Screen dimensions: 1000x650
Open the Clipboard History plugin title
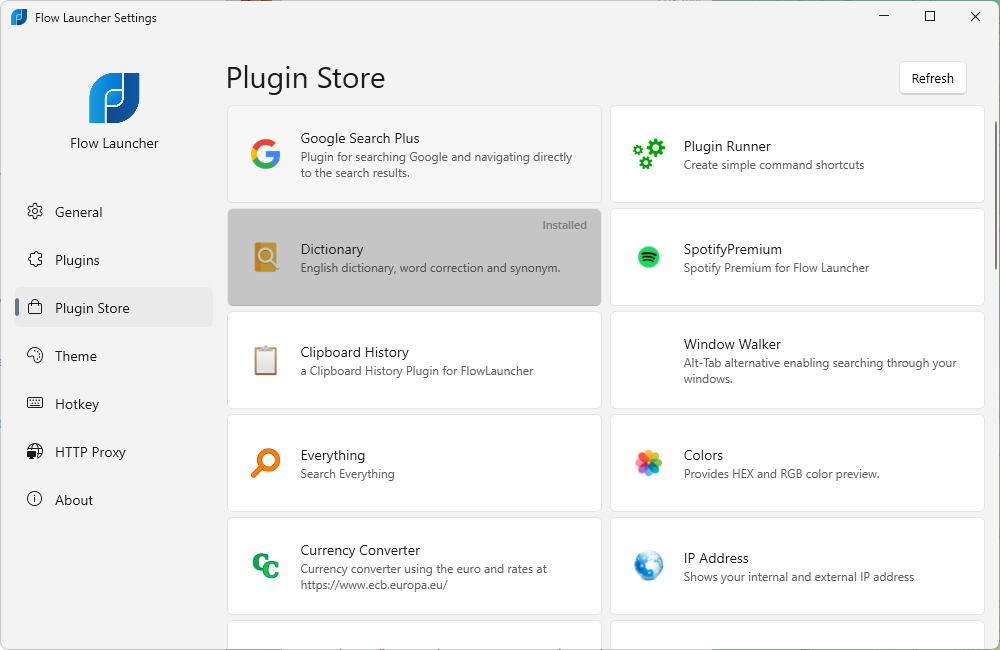pyautogui.click(x=355, y=352)
